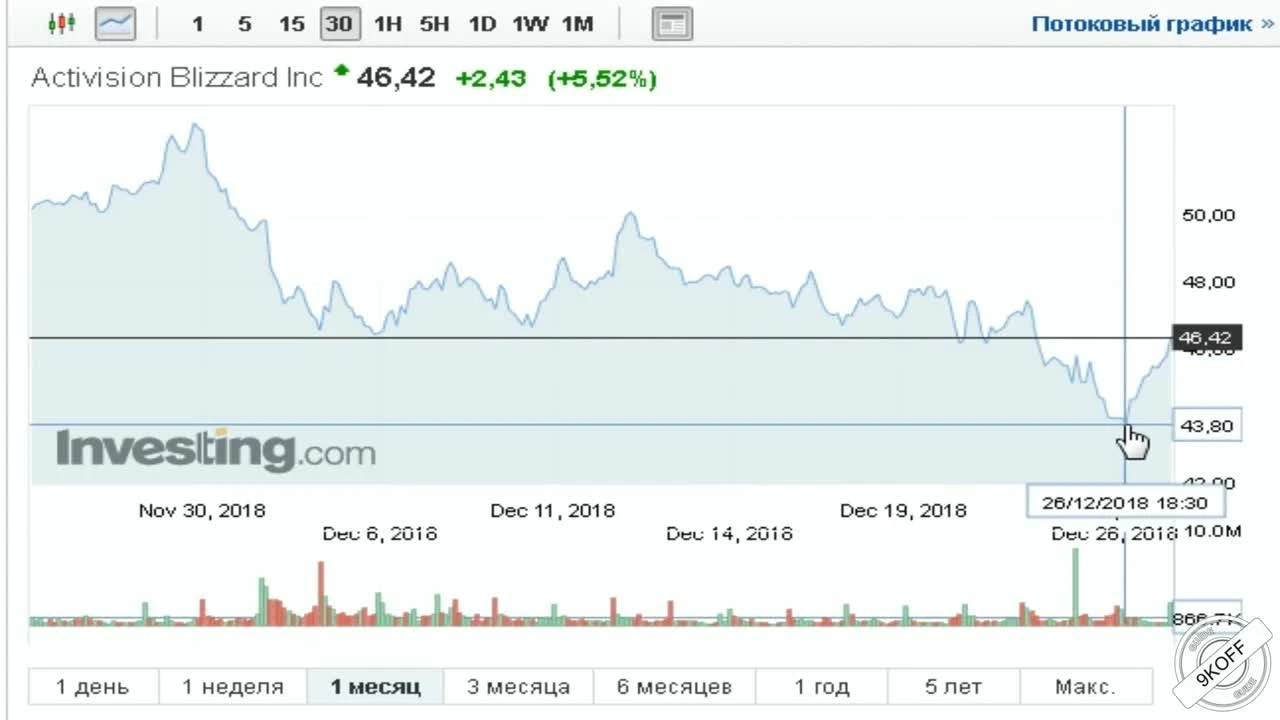The width and height of the screenshot is (1280, 720).
Task: Select the 1 месяц range
Action: click(x=375, y=687)
